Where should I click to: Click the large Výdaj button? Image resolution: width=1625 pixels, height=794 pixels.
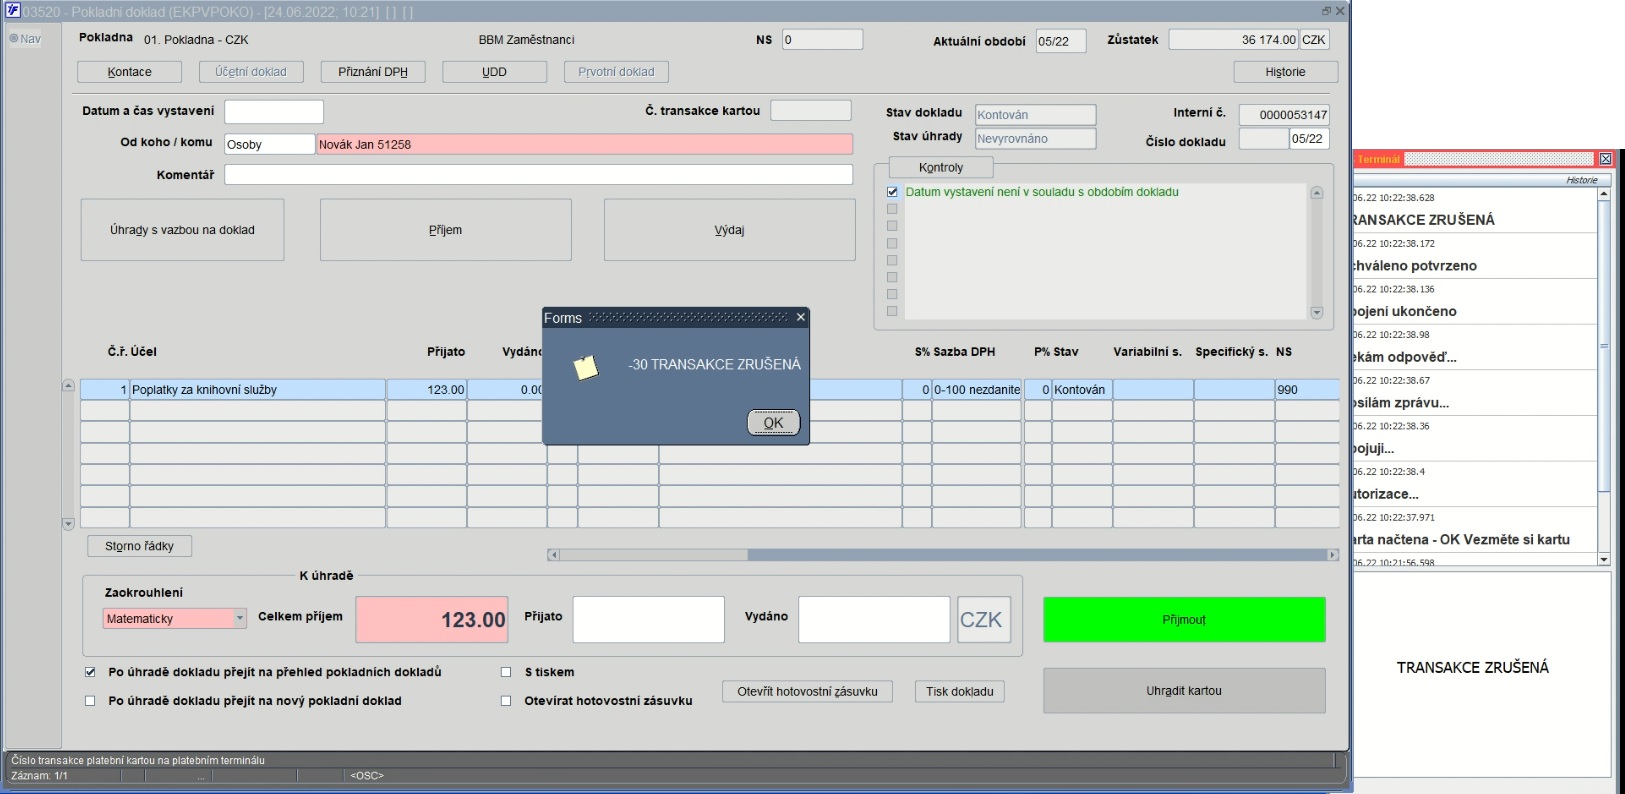point(730,230)
